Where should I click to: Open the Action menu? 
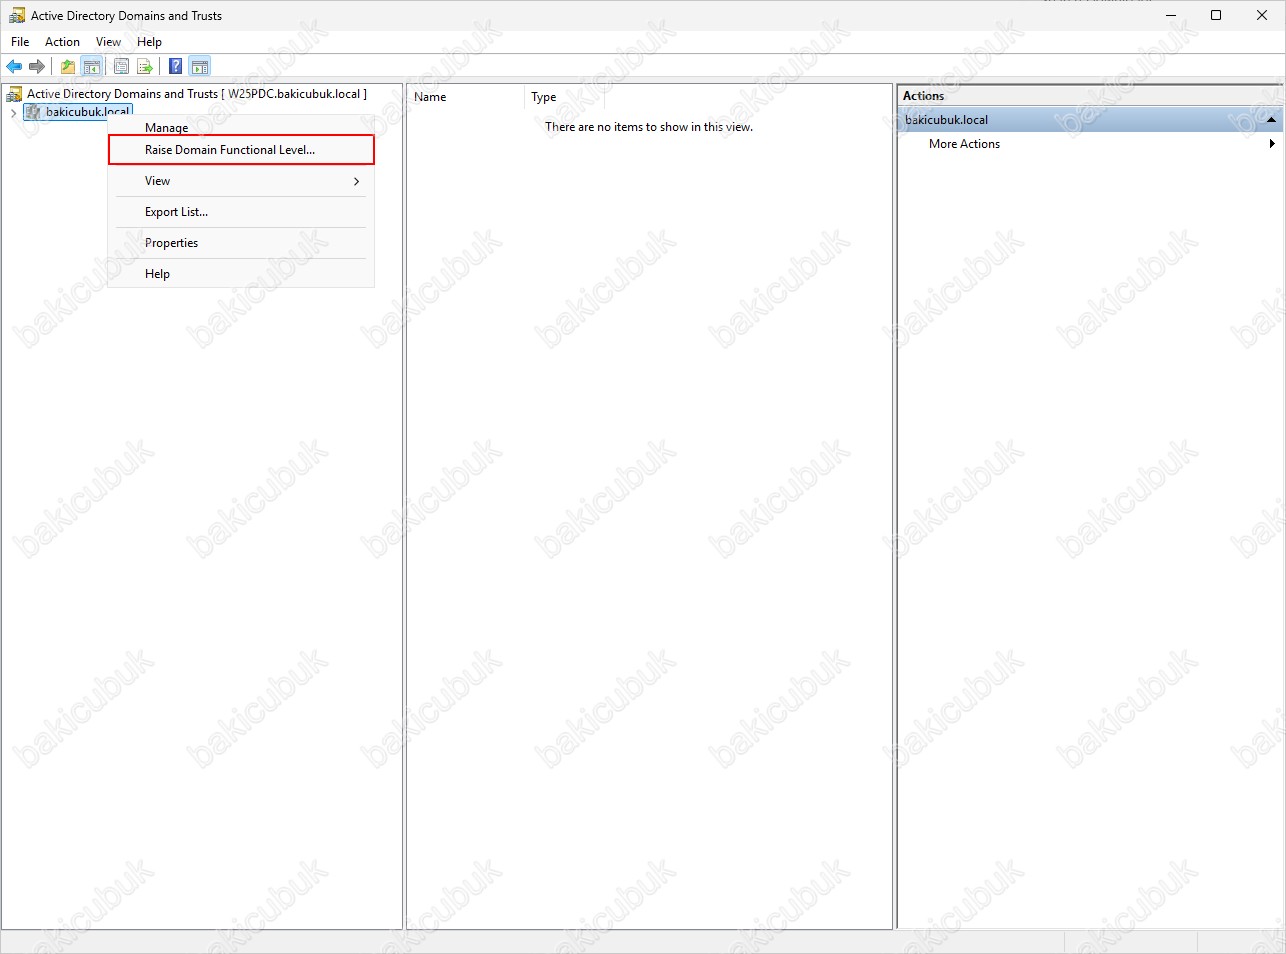(62, 42)
